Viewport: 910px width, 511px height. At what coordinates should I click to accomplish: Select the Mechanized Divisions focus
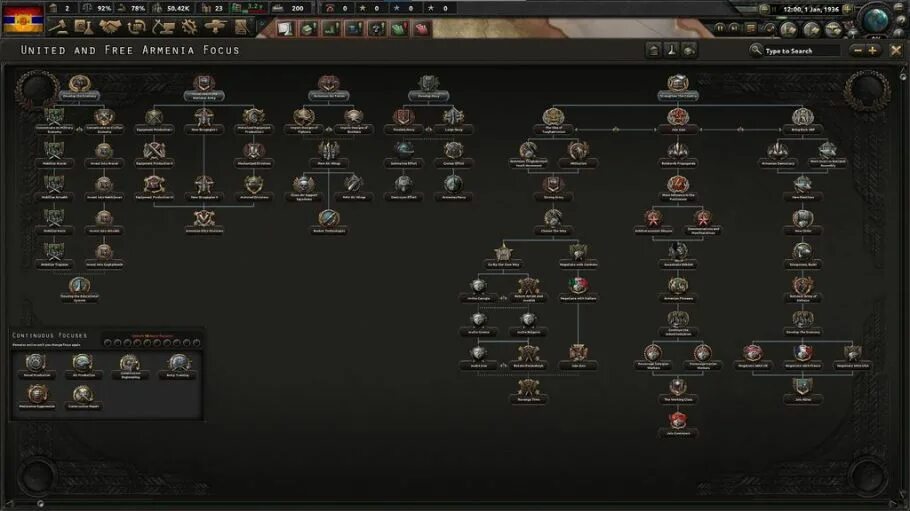pyautogui.click(x=254, y=154)
